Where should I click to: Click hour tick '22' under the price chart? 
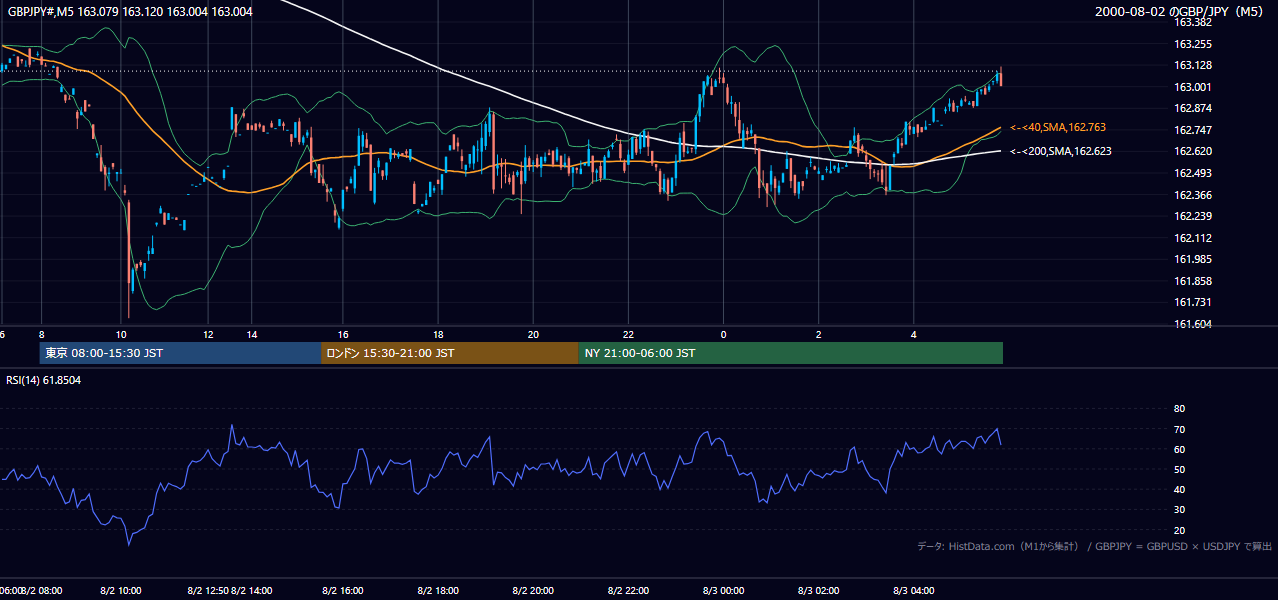(x=628, y=334)
